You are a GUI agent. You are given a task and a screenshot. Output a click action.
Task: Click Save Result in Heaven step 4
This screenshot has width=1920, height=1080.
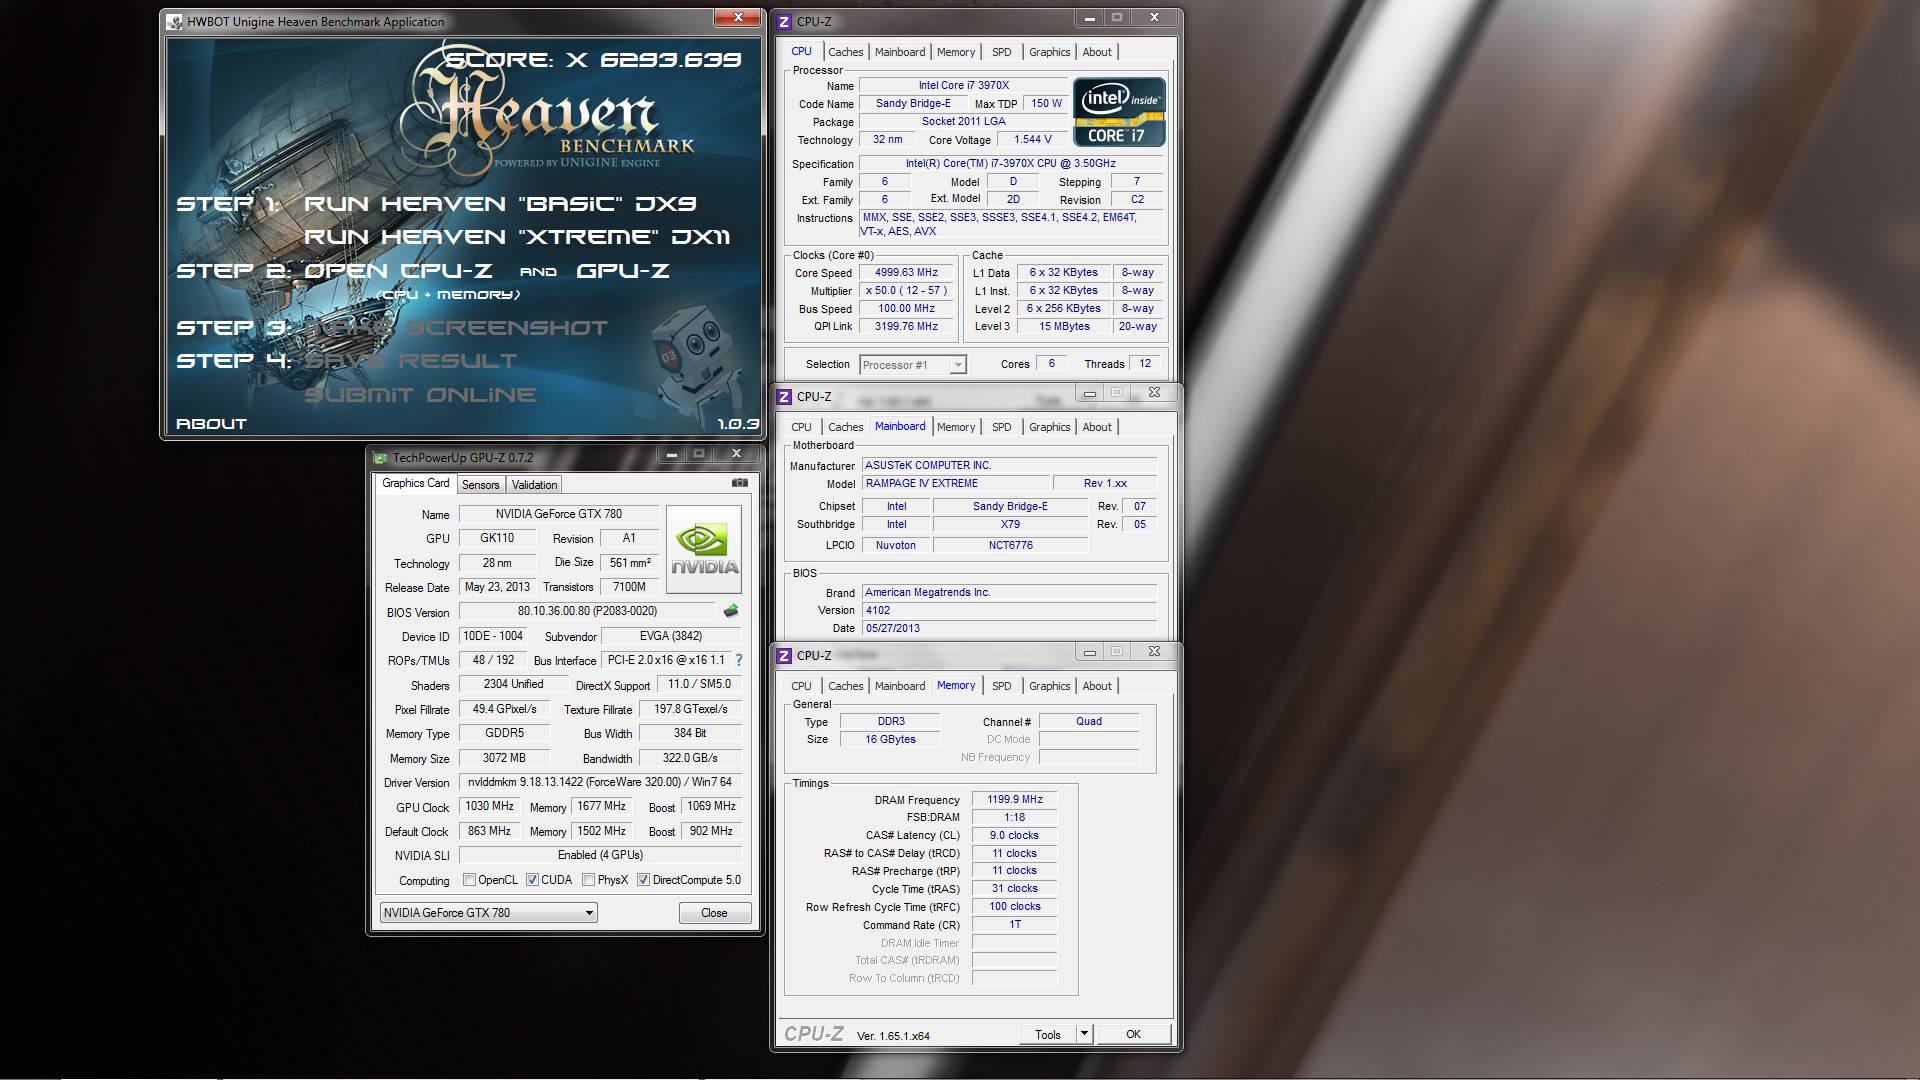411,361
